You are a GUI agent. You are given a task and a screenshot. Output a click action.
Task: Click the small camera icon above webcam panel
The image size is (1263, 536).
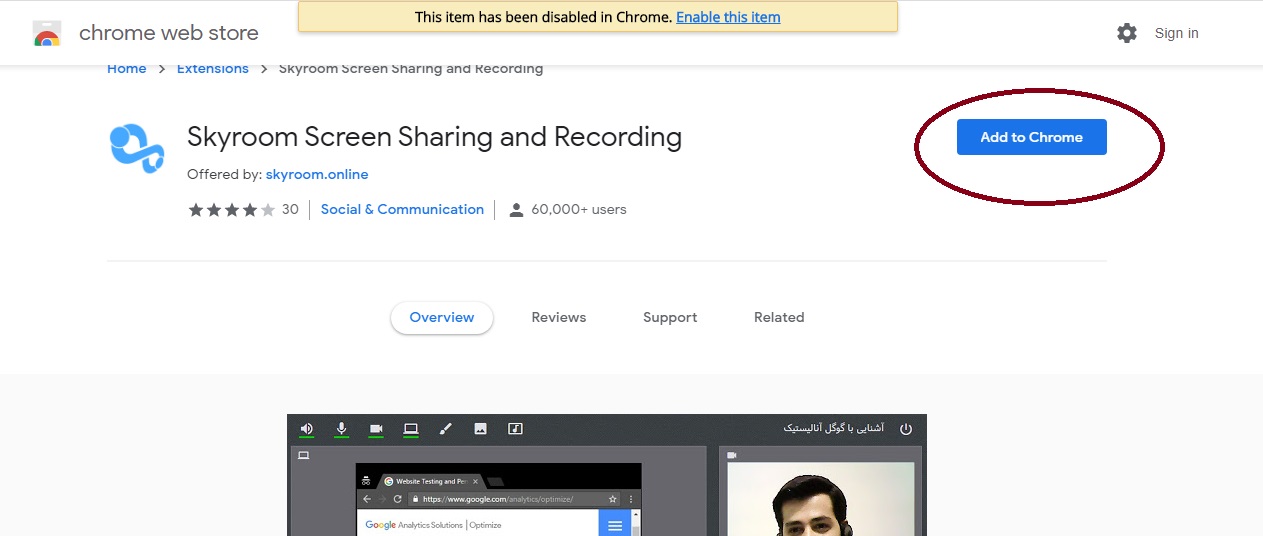coord(732,455)
